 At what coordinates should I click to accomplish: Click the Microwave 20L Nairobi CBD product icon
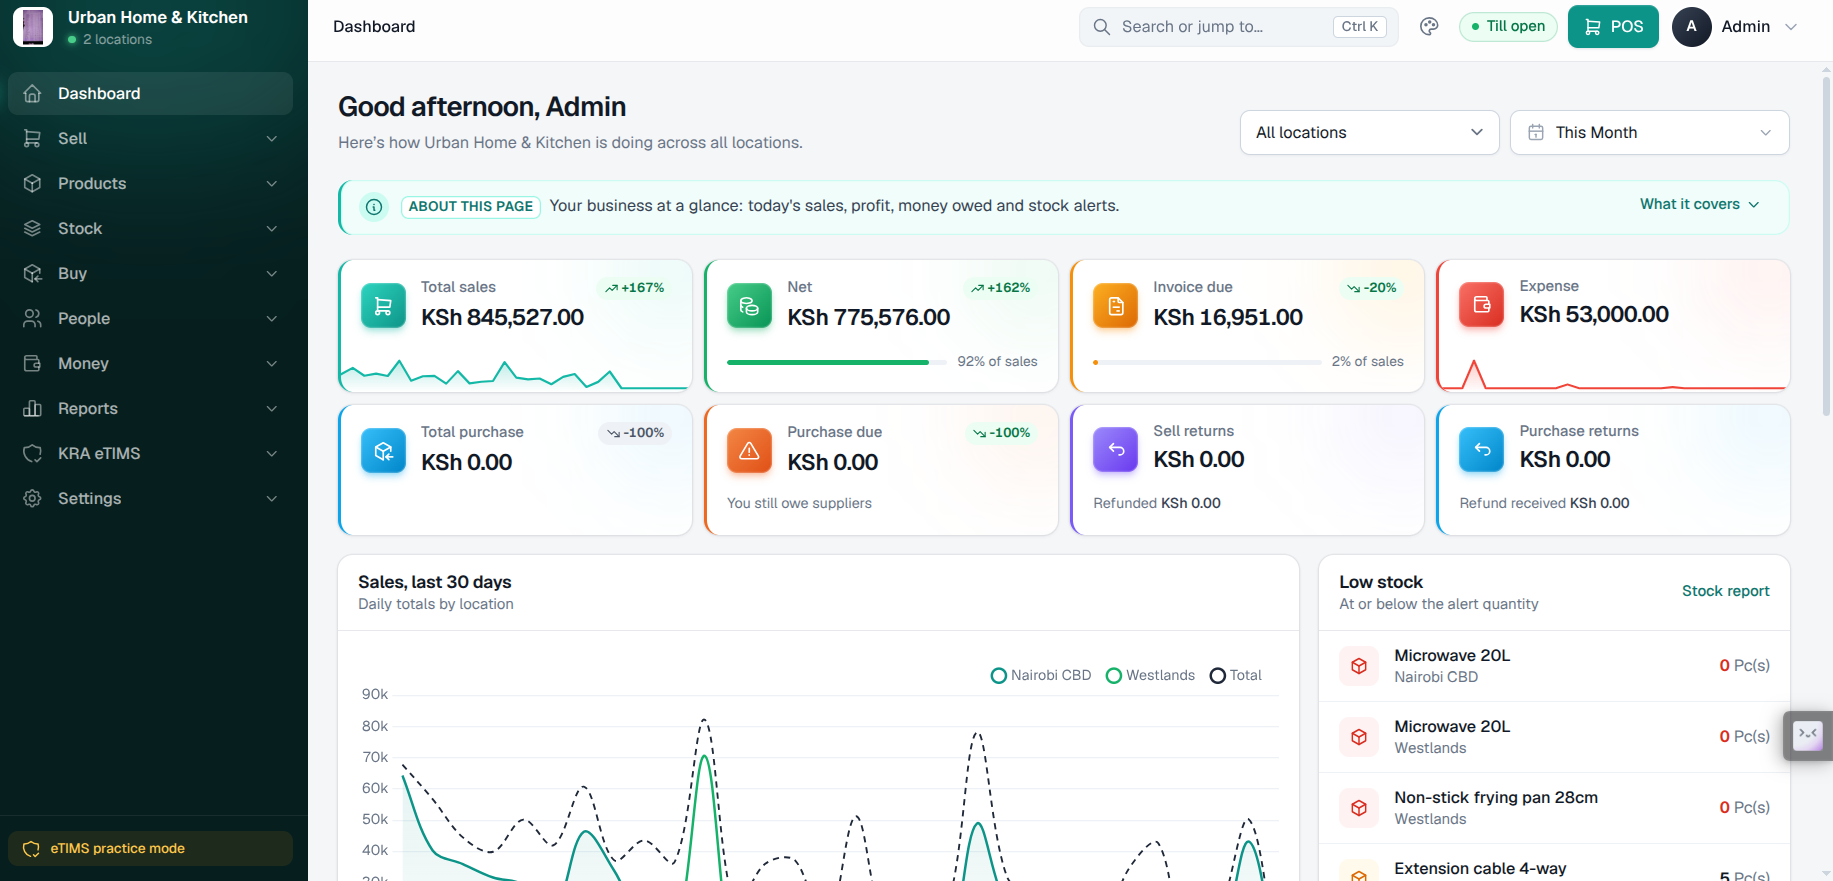1359,666
